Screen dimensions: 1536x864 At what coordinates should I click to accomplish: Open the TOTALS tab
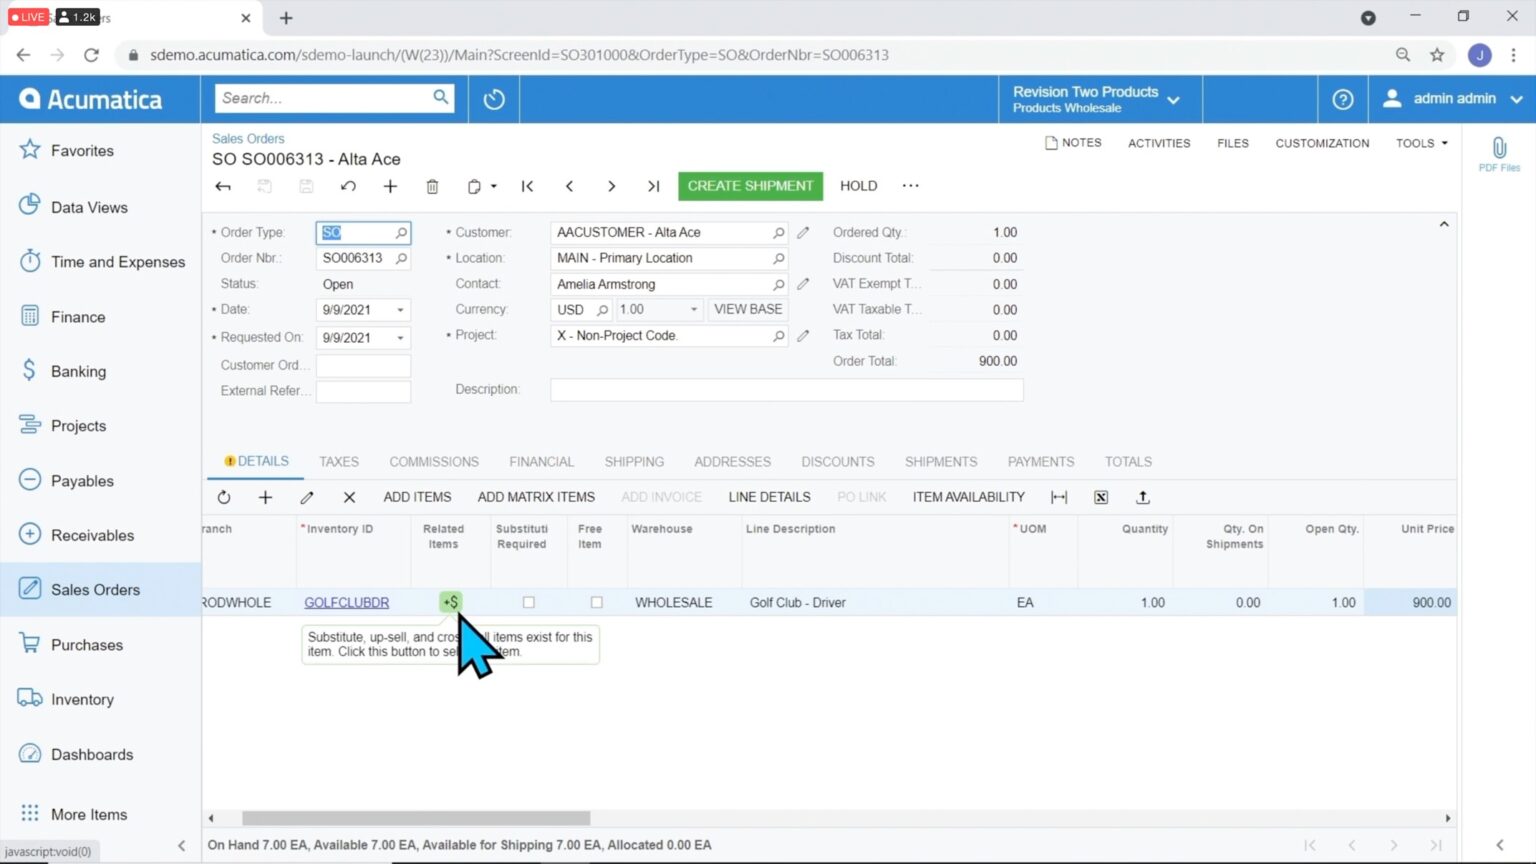pyautogui.click(x=1128, y=462)
